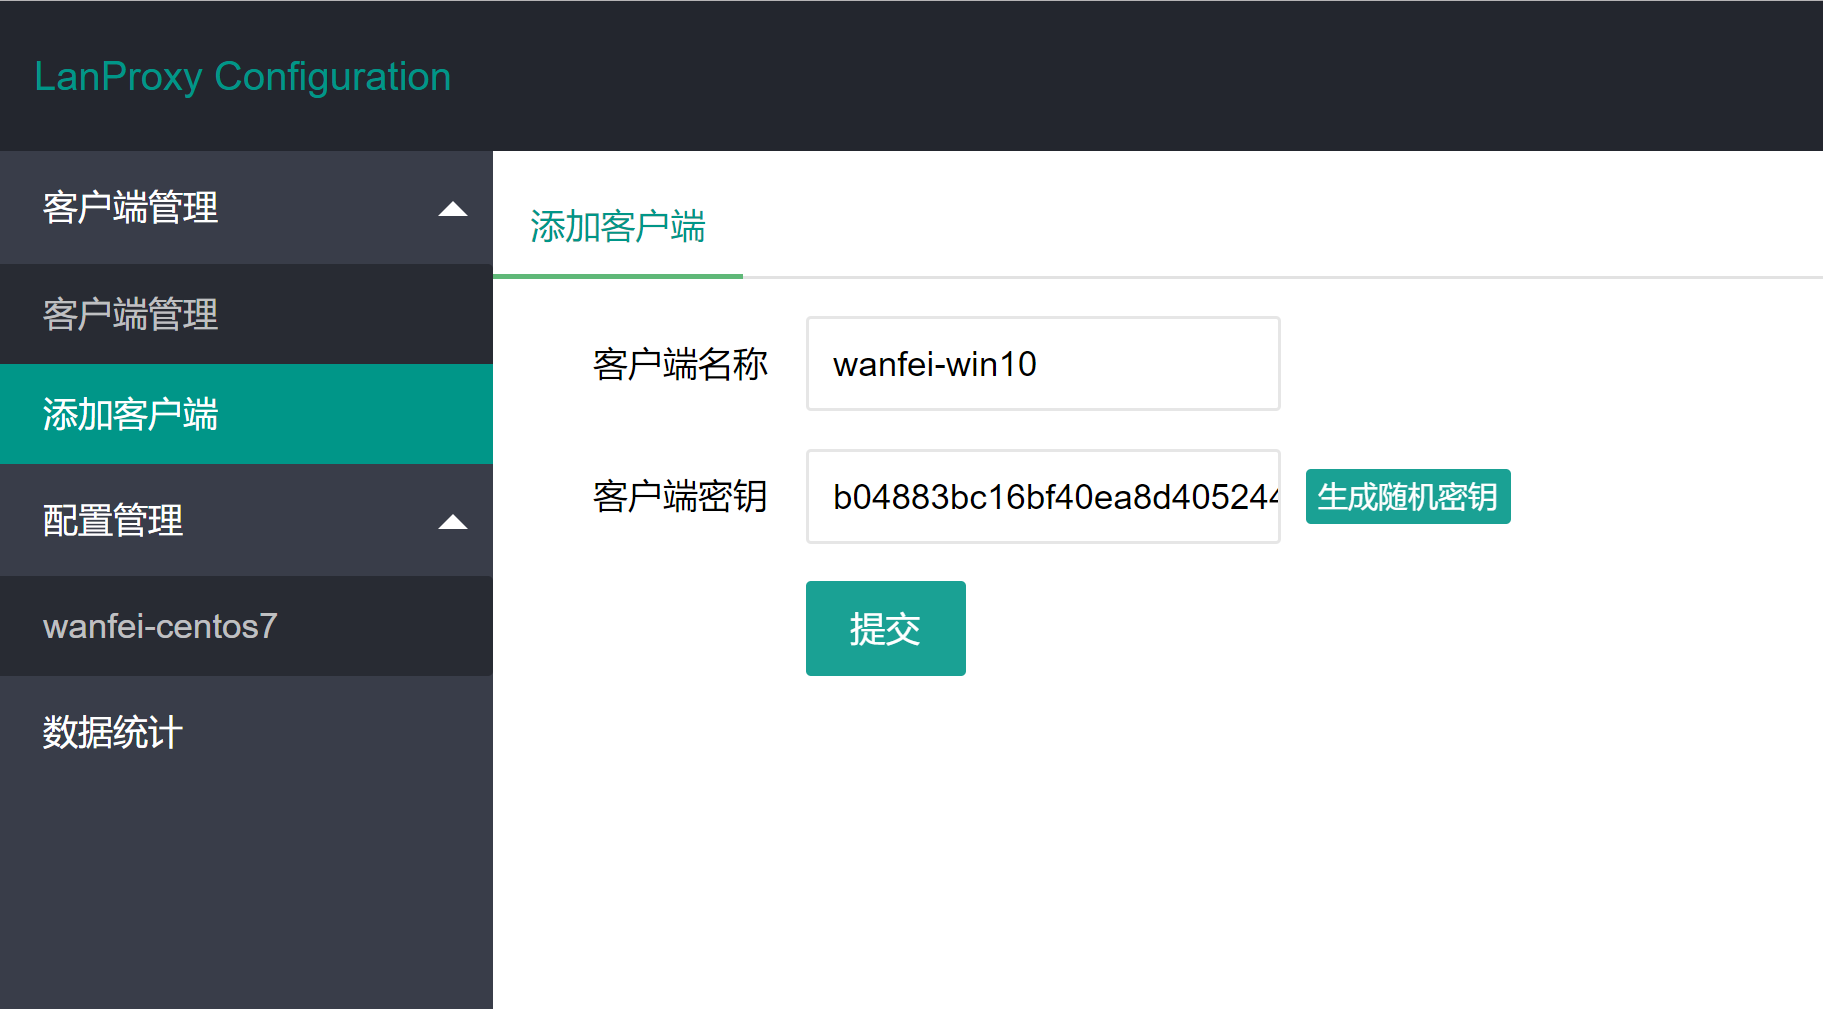Viewport: 1823px width, 1009px height.
Task: Click the 客户端名称 form label
Action: [x=679, y=365]
